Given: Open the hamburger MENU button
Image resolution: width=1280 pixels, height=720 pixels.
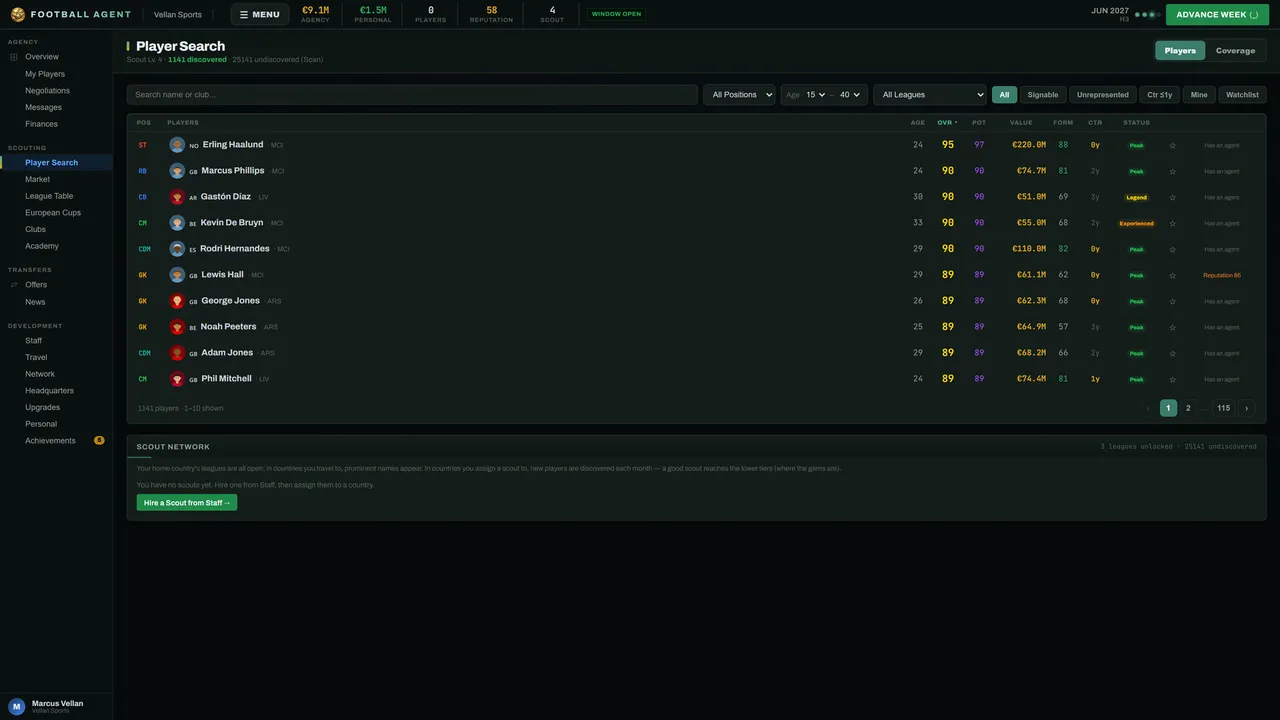Looking at the screenshot, I should click(260, 14).
